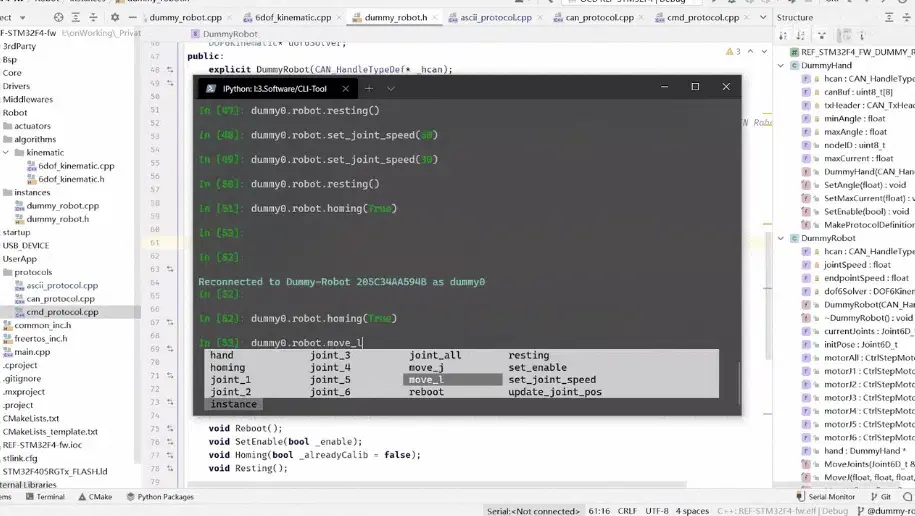Image resolution: width=915 pixels, height=516 pixels.
Task: Open the hidden editor tabs dropdown
Action: click(x=763, y=18)
